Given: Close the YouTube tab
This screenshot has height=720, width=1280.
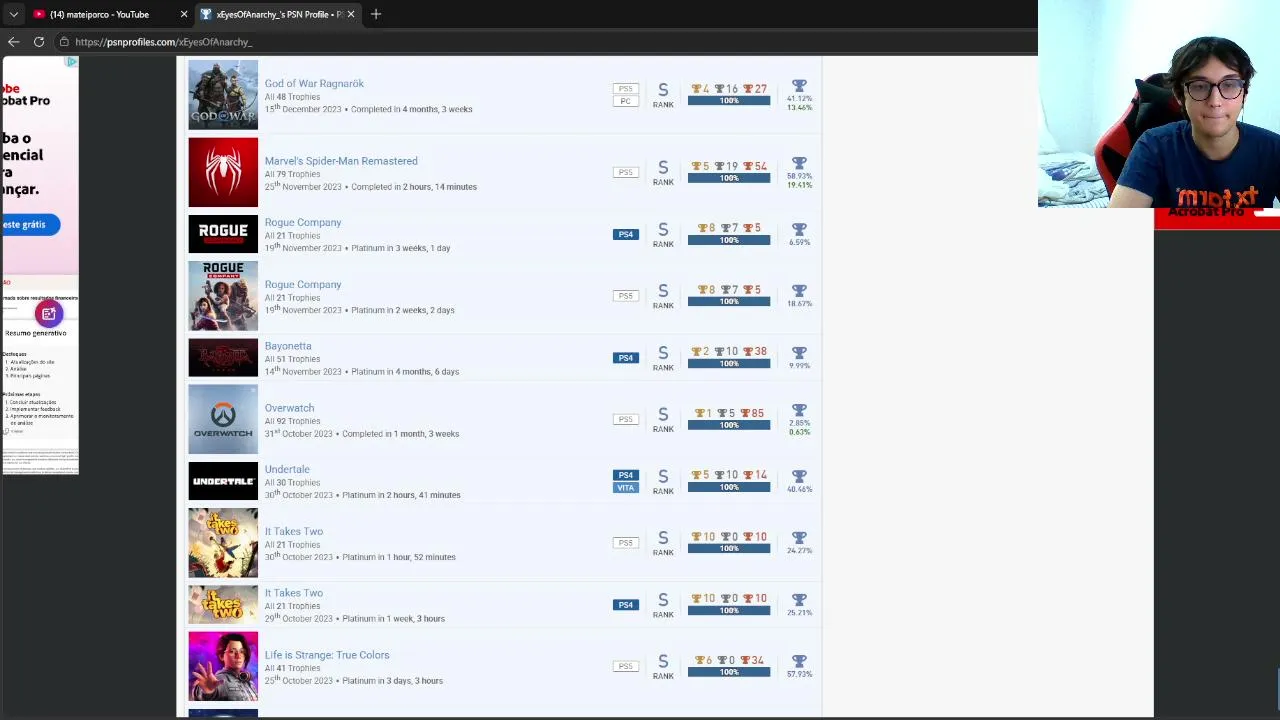Looking at the screenshot, I should 184,14.
